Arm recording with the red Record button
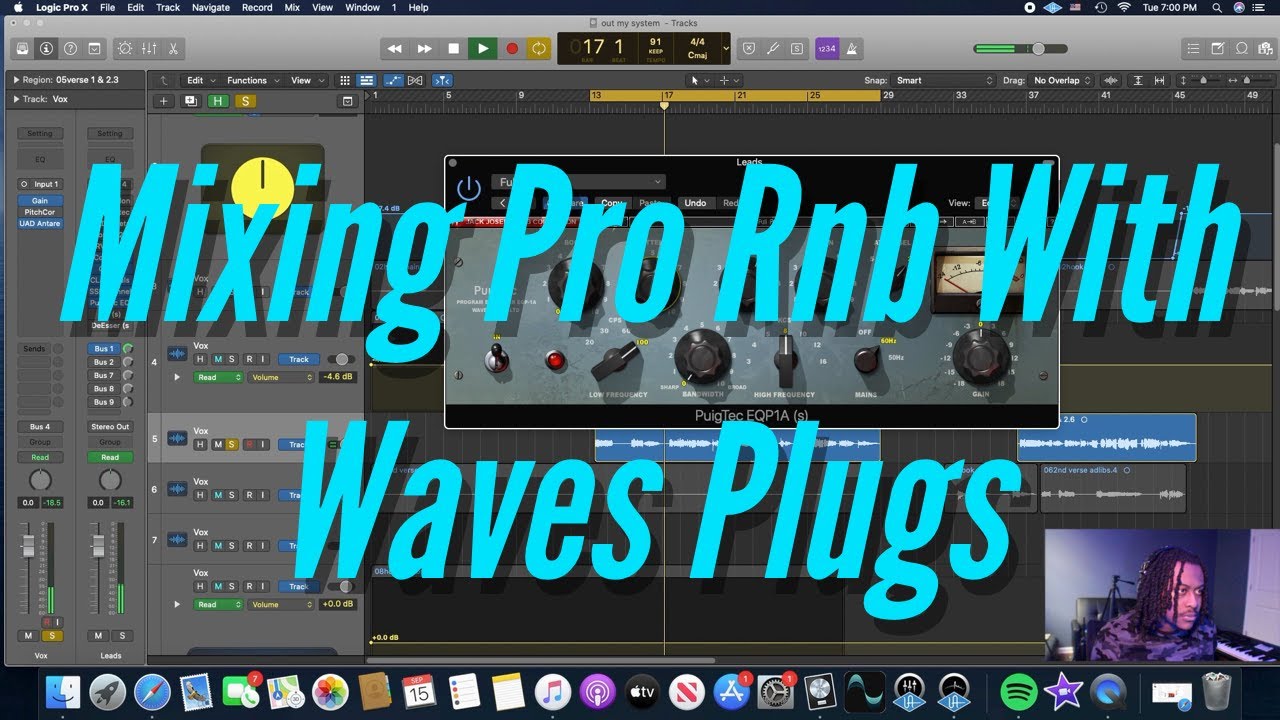The height and width of the screenshot is (720, 1280). 512,48
